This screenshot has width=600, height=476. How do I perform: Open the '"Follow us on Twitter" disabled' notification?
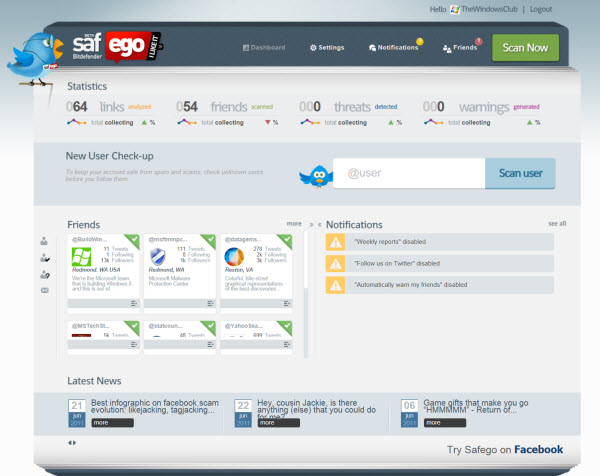[440, 264]
